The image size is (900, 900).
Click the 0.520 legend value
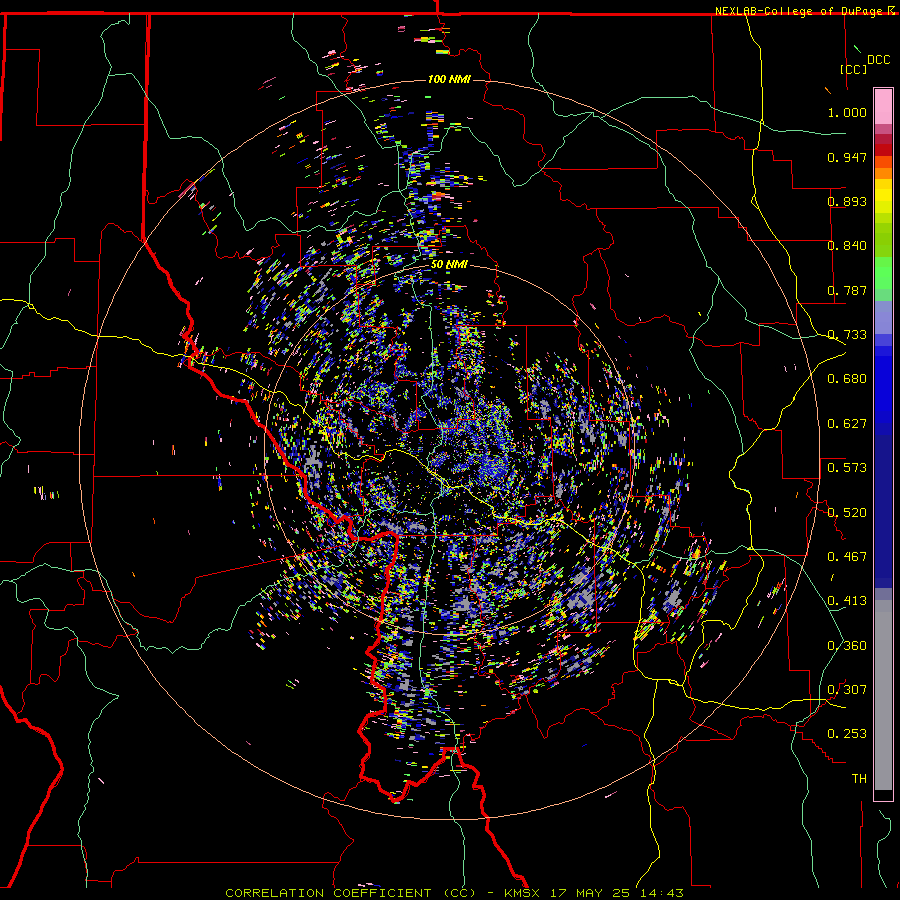(847, 513)
